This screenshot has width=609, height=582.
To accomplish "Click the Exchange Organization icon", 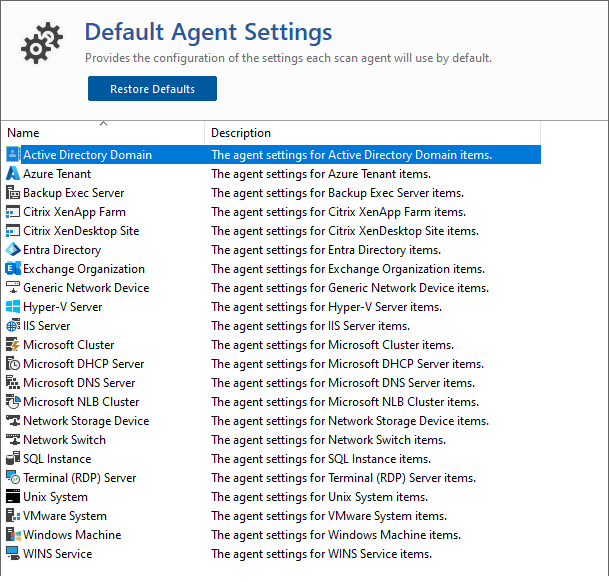I will click(13, 268).
